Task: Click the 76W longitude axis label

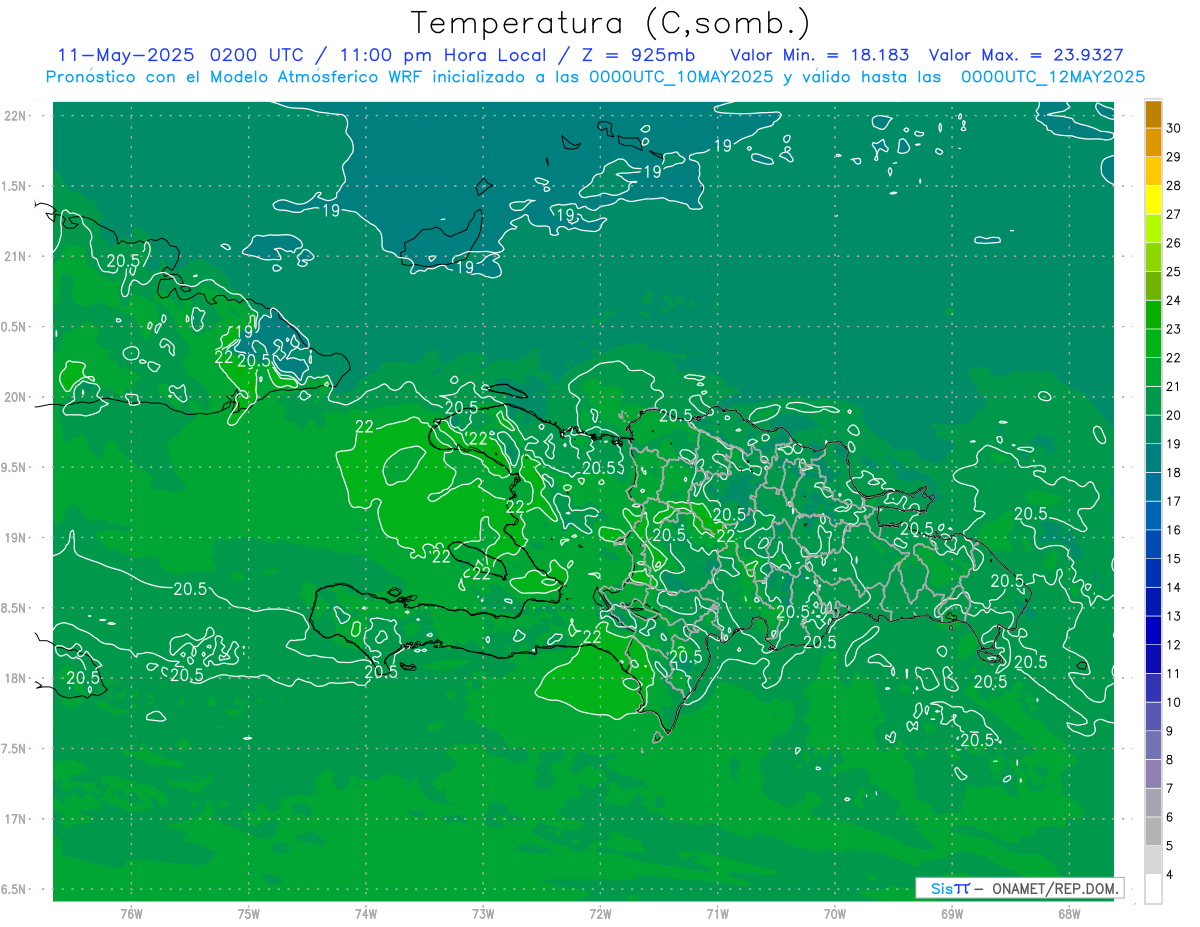Action: click(131, 914)
